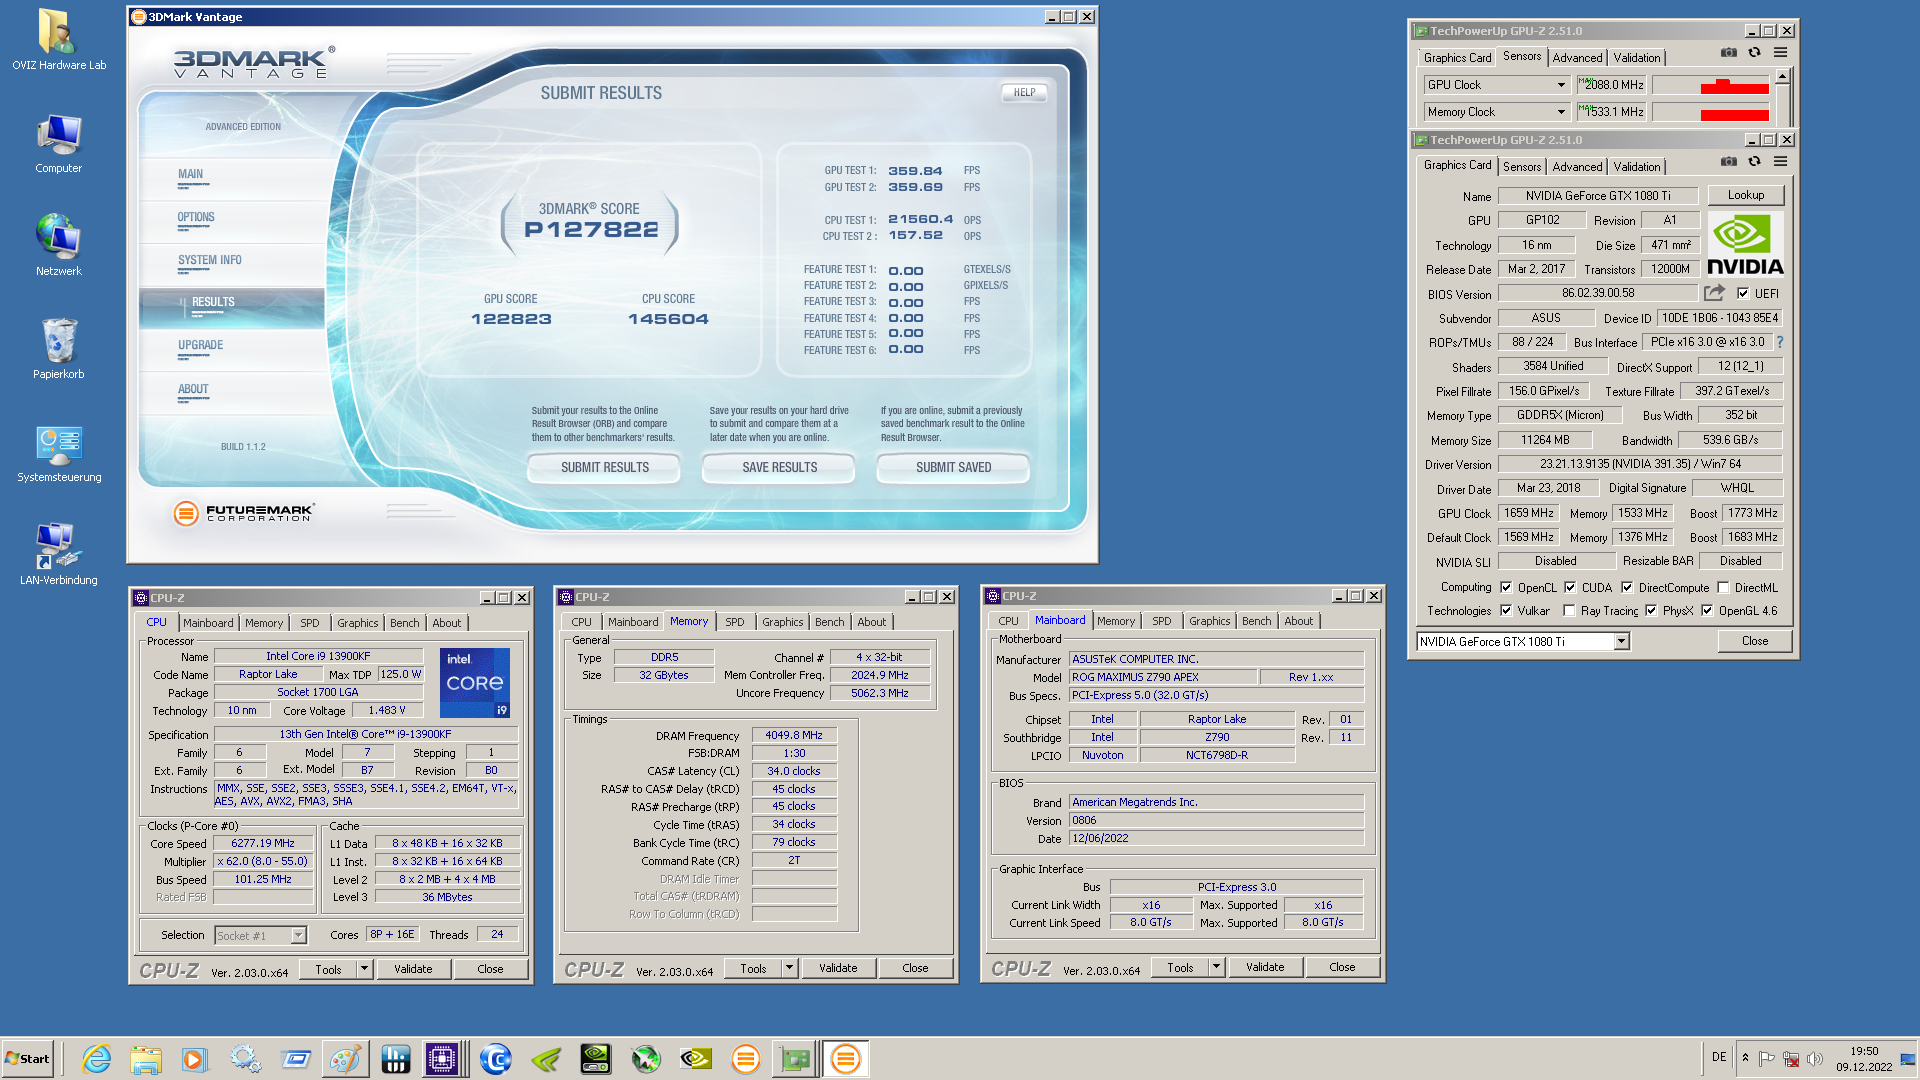Screen dimensions: 1920x1080
Task: Click the SUBMIT RESULTS button
Action: tap(604, 468)
